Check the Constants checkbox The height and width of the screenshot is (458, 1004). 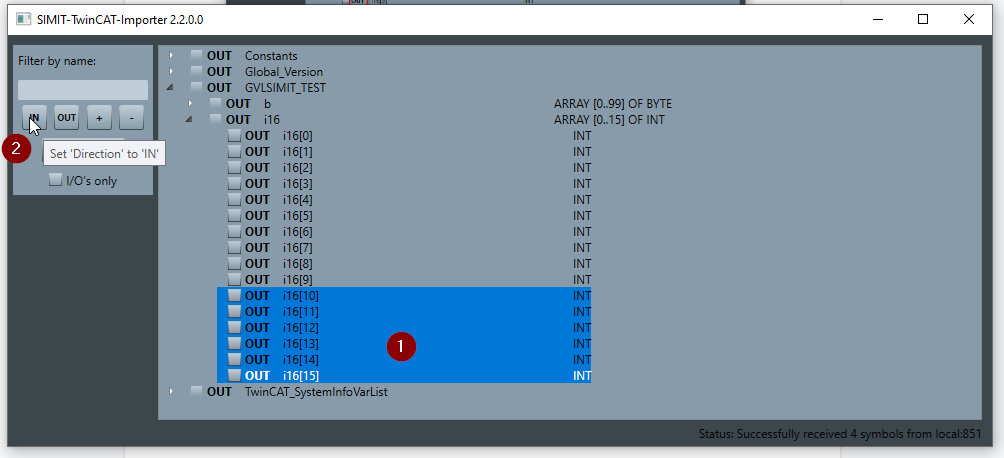click(196, 56)
